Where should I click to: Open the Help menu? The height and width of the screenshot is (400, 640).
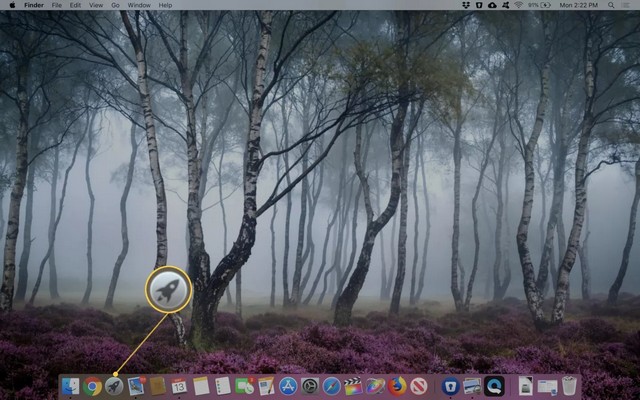click(x=165, y=5)
